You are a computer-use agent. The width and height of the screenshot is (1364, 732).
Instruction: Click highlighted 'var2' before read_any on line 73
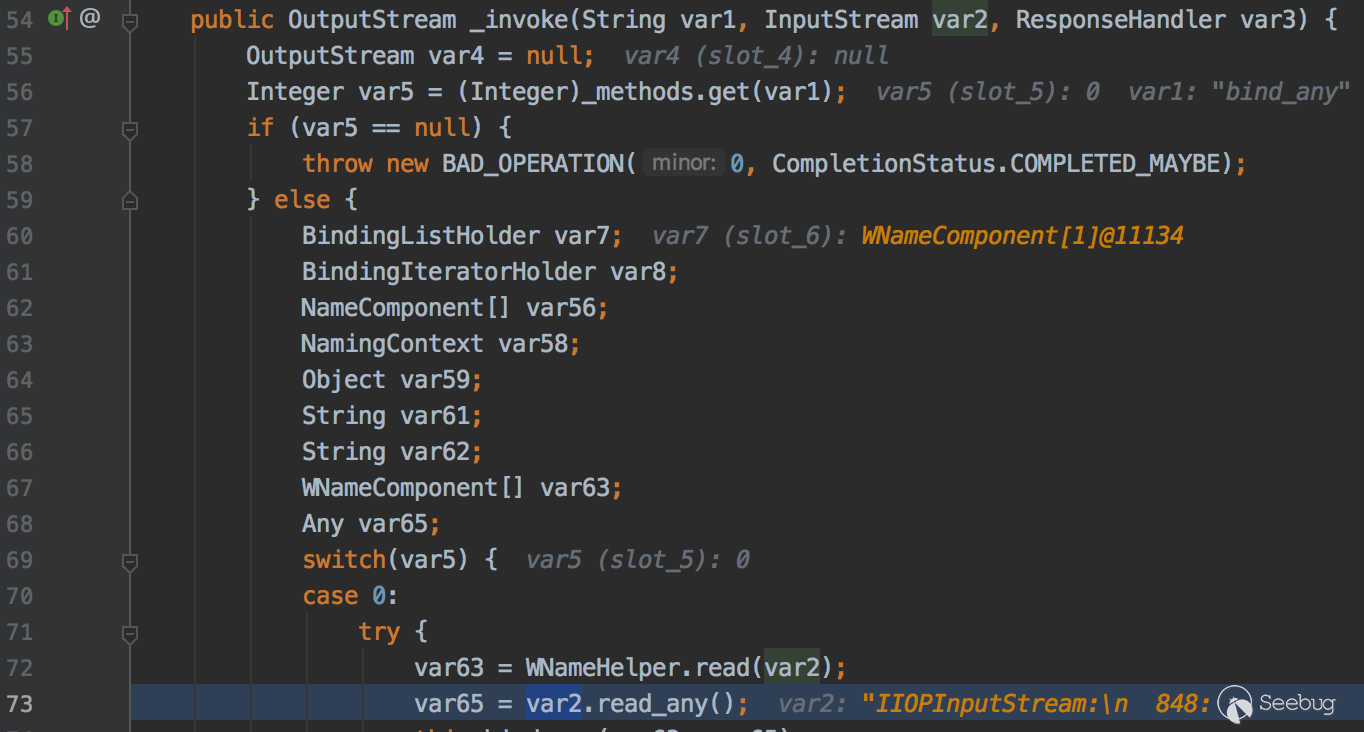[554, 703]
